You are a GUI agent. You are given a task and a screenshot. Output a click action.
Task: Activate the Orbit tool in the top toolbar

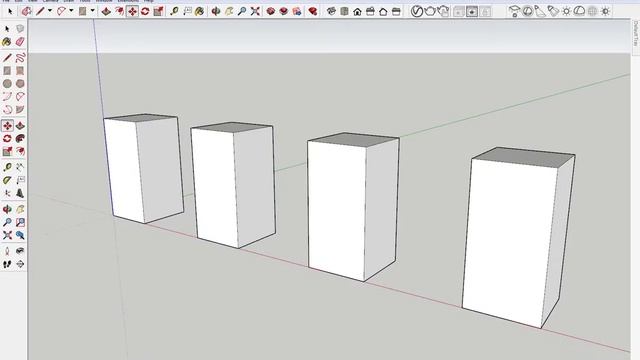click(x=216, y=11)
